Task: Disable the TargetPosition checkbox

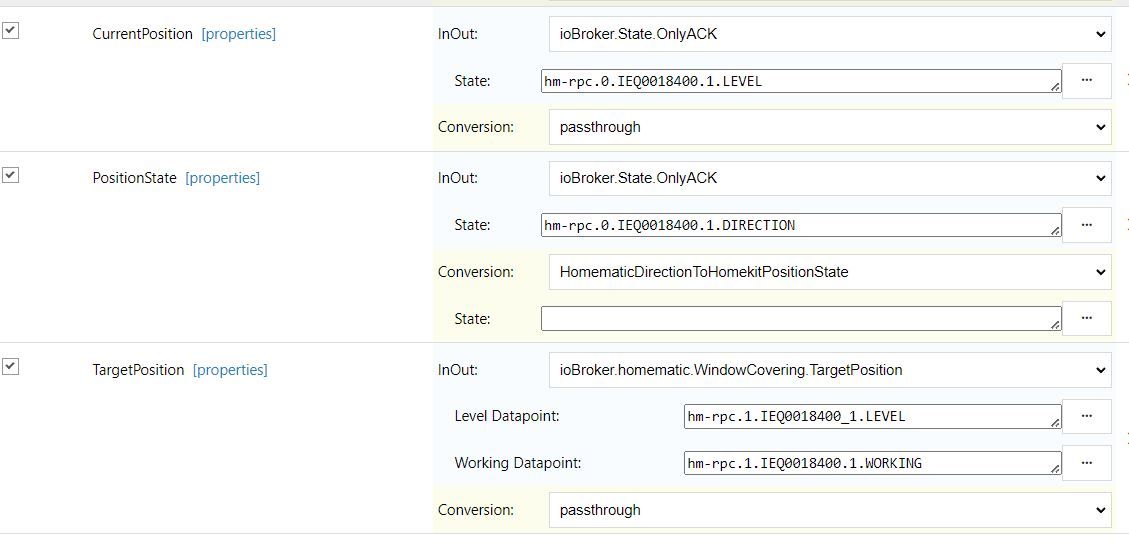Action: click(10, 366)
